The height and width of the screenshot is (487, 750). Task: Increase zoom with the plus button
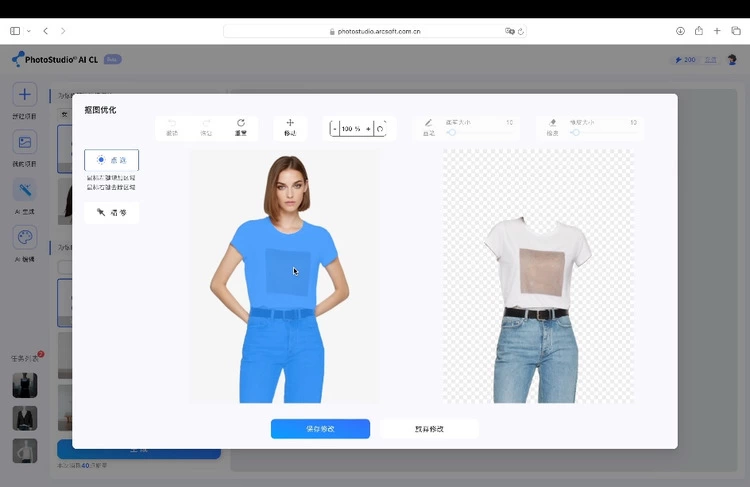point(368,129)
